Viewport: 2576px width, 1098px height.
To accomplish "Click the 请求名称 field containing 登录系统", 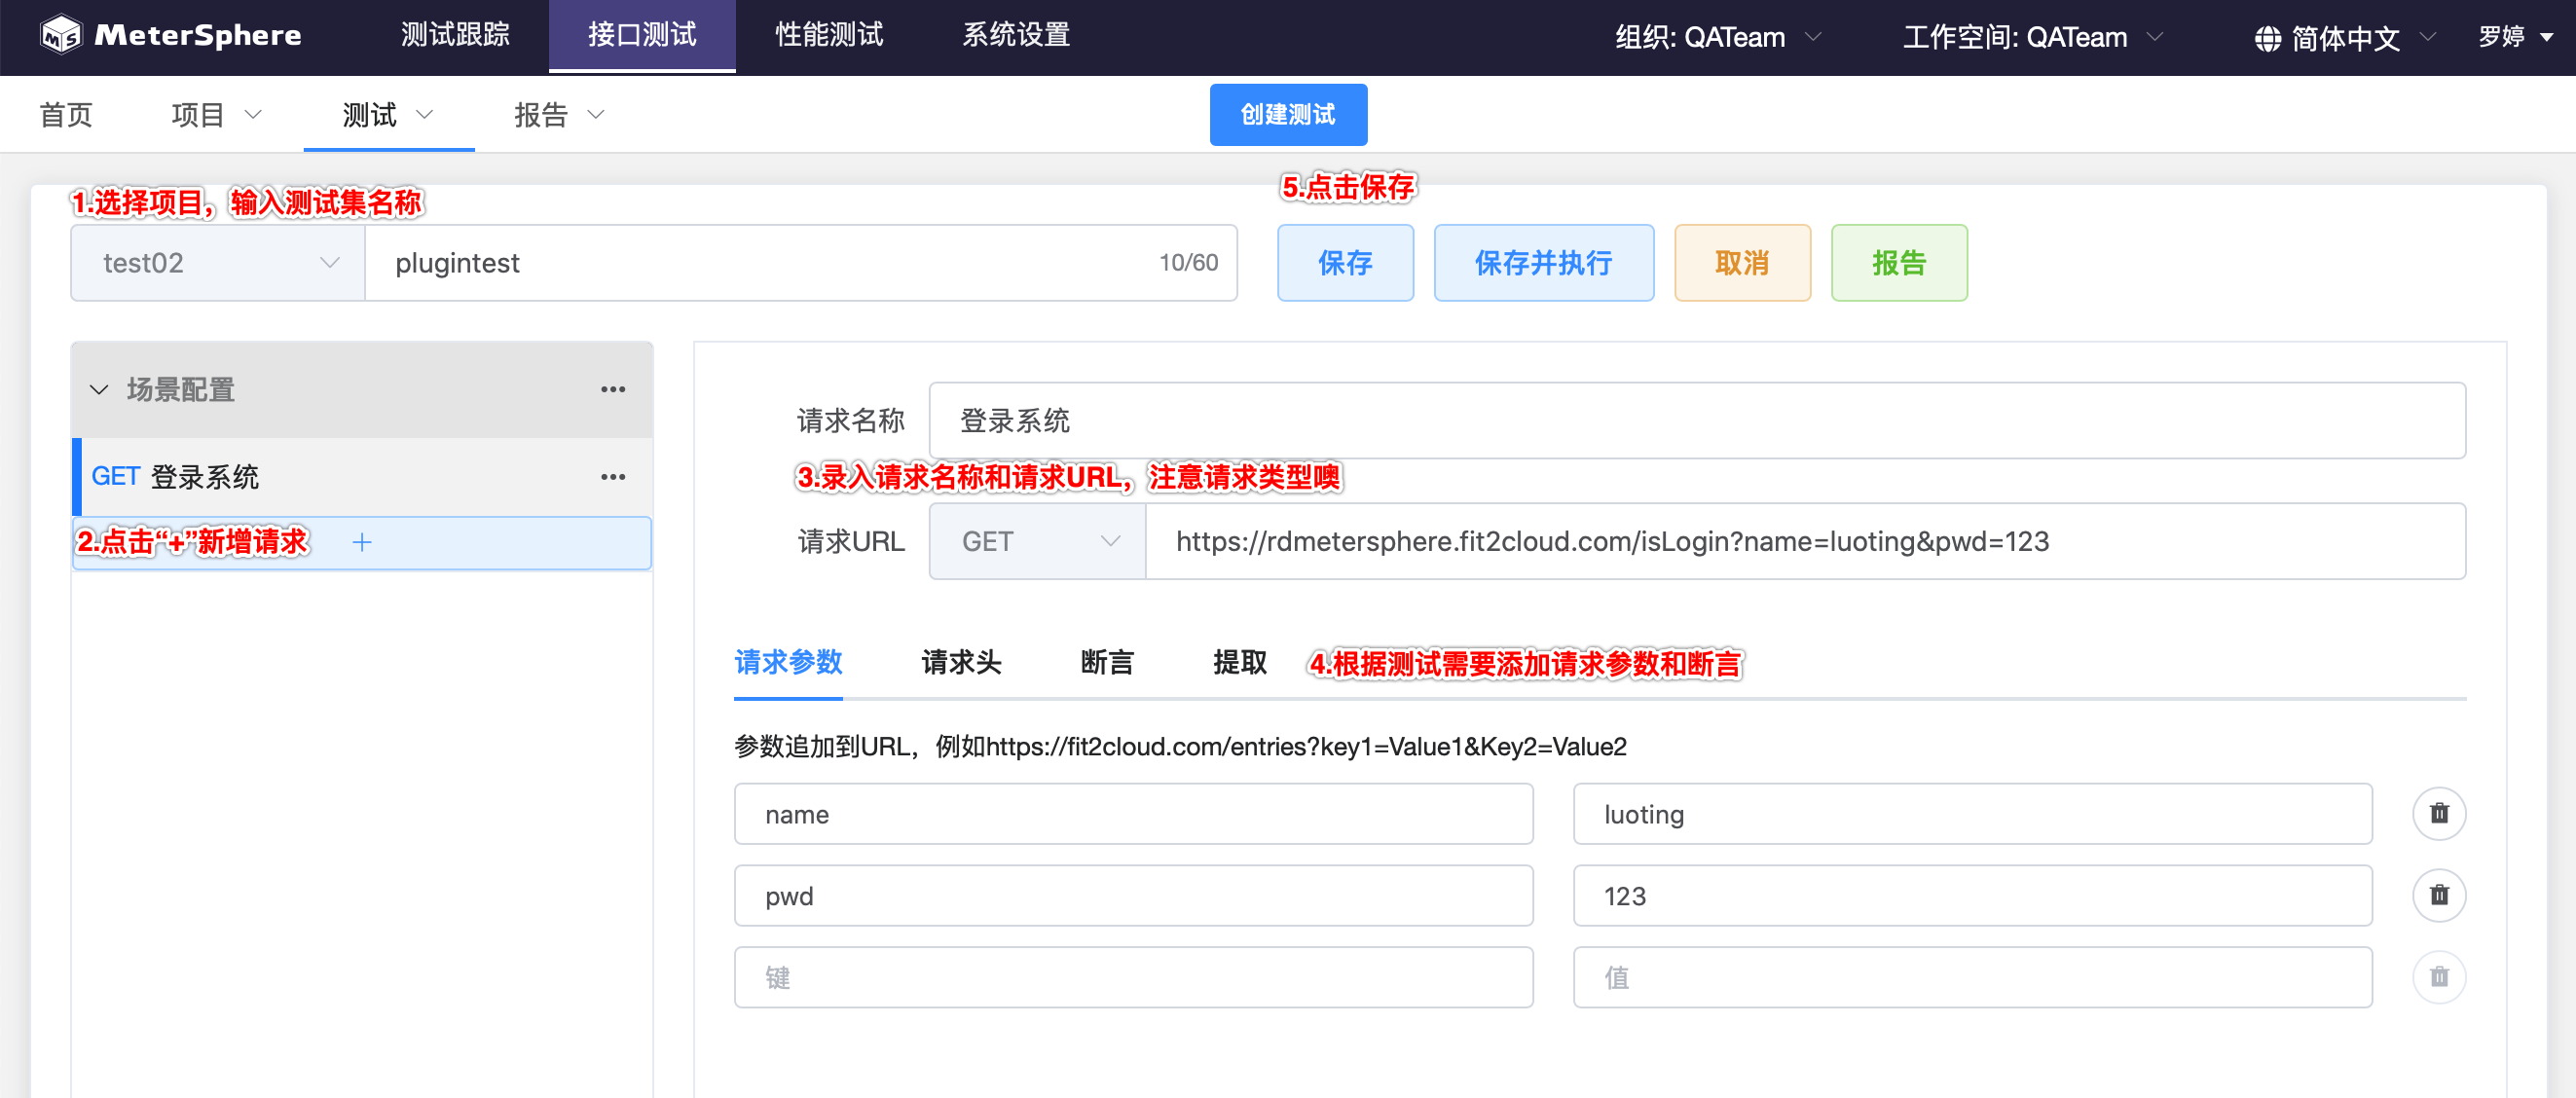I will [1697, 421].
